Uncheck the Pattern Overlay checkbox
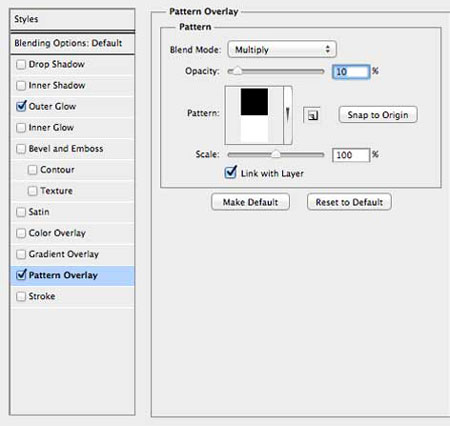This screenshot has height=426, width=450. point(21,275)
